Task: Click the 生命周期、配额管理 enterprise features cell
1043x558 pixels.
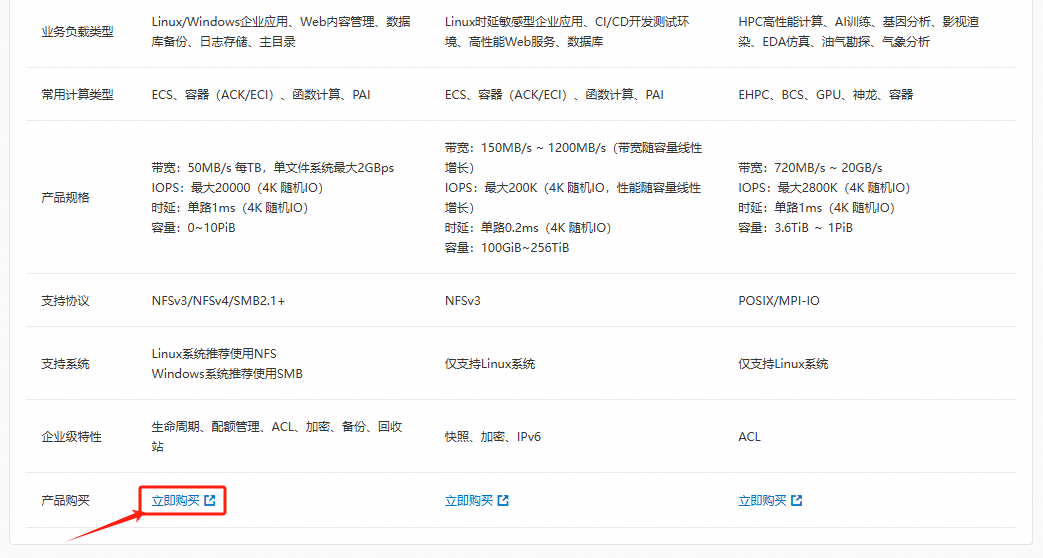Action: pyautogui.click(x=277, y=436)
